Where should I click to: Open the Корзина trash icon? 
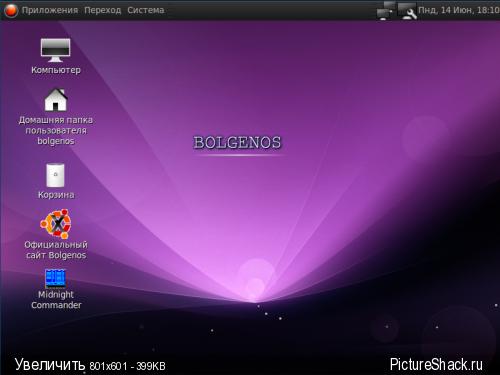pyautogui.click(x=55, y=175)
